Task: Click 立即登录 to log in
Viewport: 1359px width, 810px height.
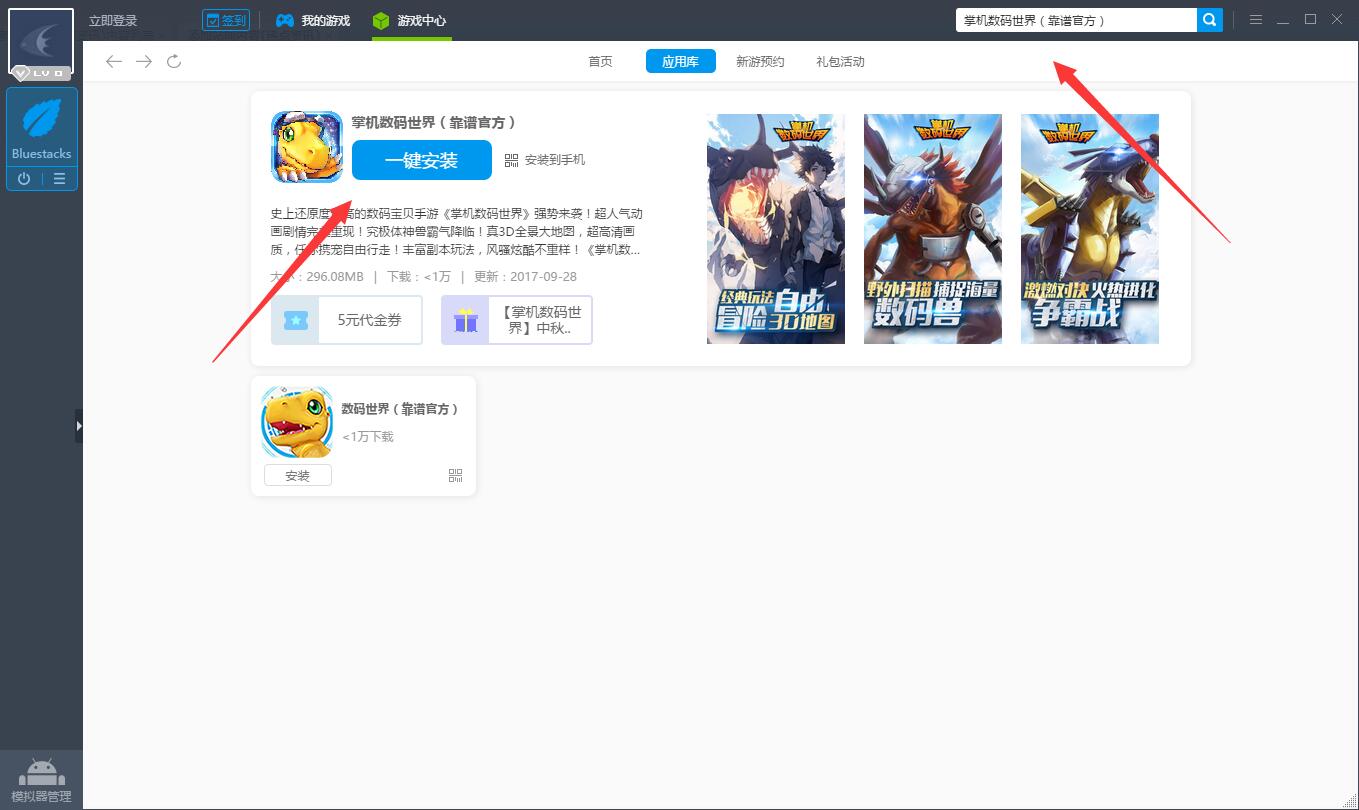Action: pyautogui.click(x=113, y=21)
